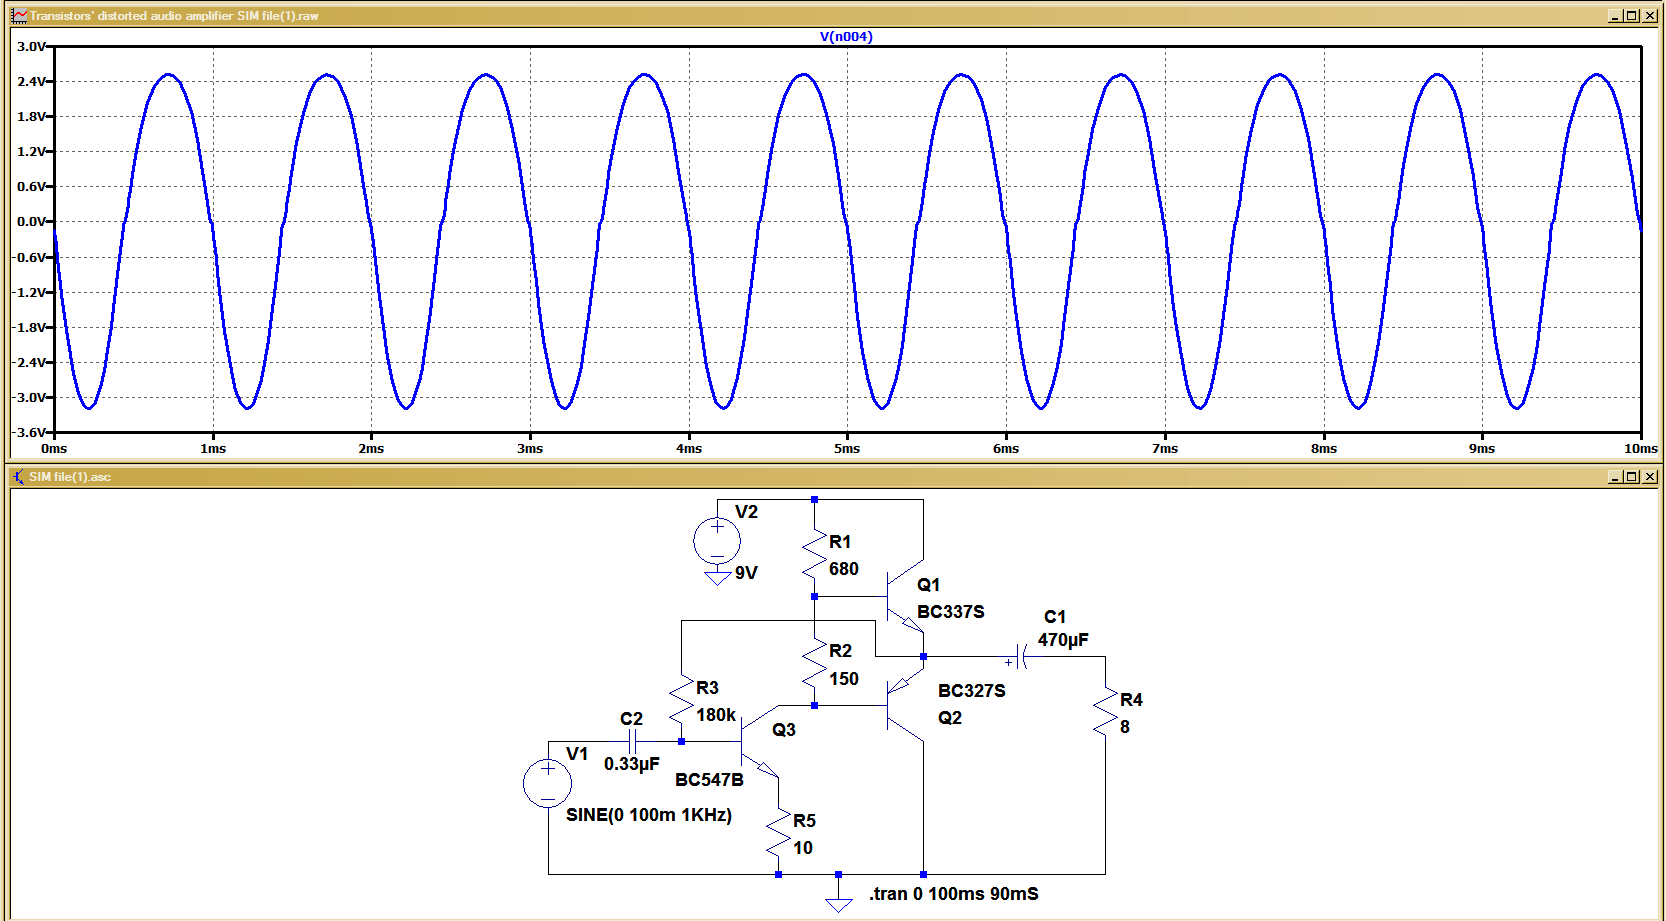Select the Q3 BC547B transistor symbol
Viewport: 1666px width, 921px height.
coord(759,742)
